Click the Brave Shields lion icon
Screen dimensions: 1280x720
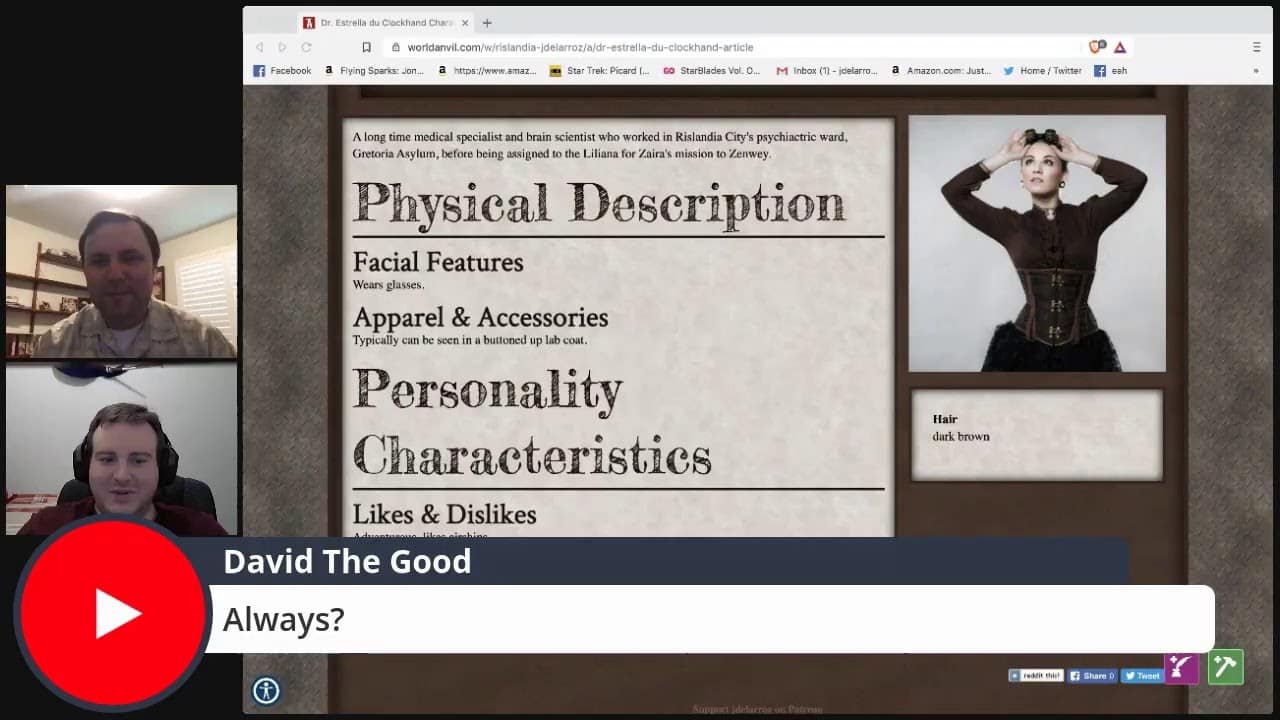(x=1097, y=47)
